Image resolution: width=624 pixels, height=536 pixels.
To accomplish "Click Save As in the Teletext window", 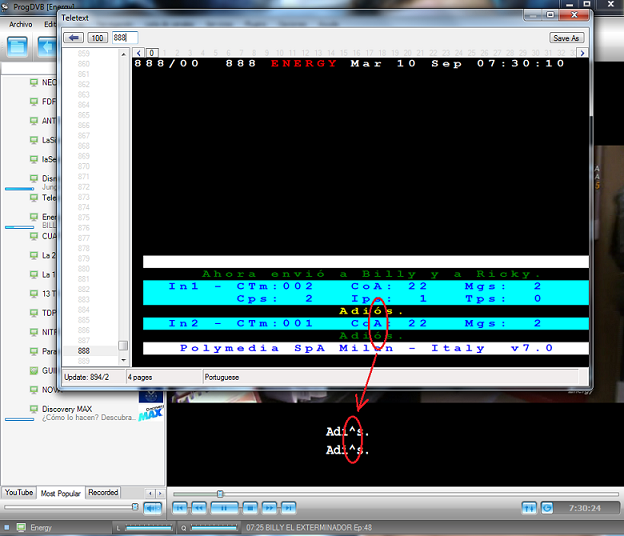I will tap(565, 38).
